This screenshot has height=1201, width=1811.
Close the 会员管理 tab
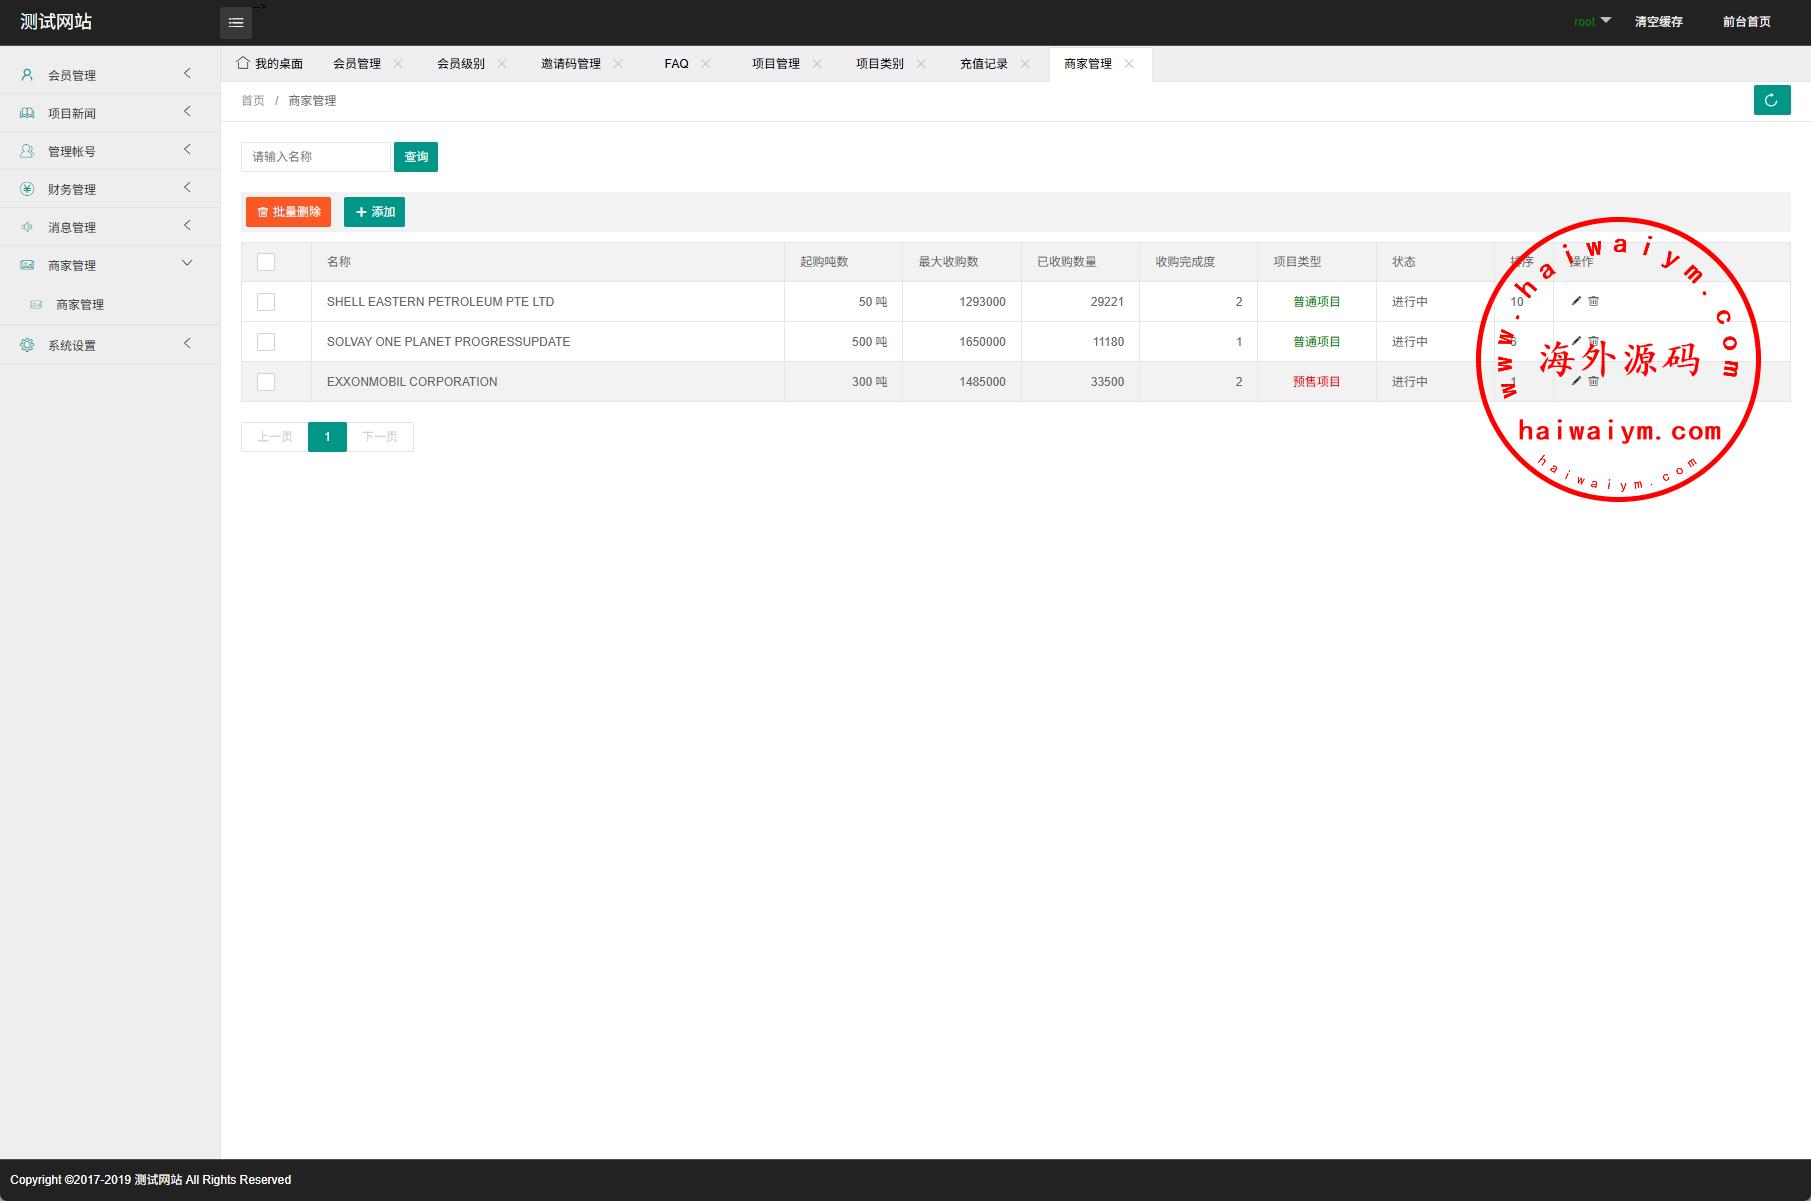pyautogui.click(x=398, y=64)
